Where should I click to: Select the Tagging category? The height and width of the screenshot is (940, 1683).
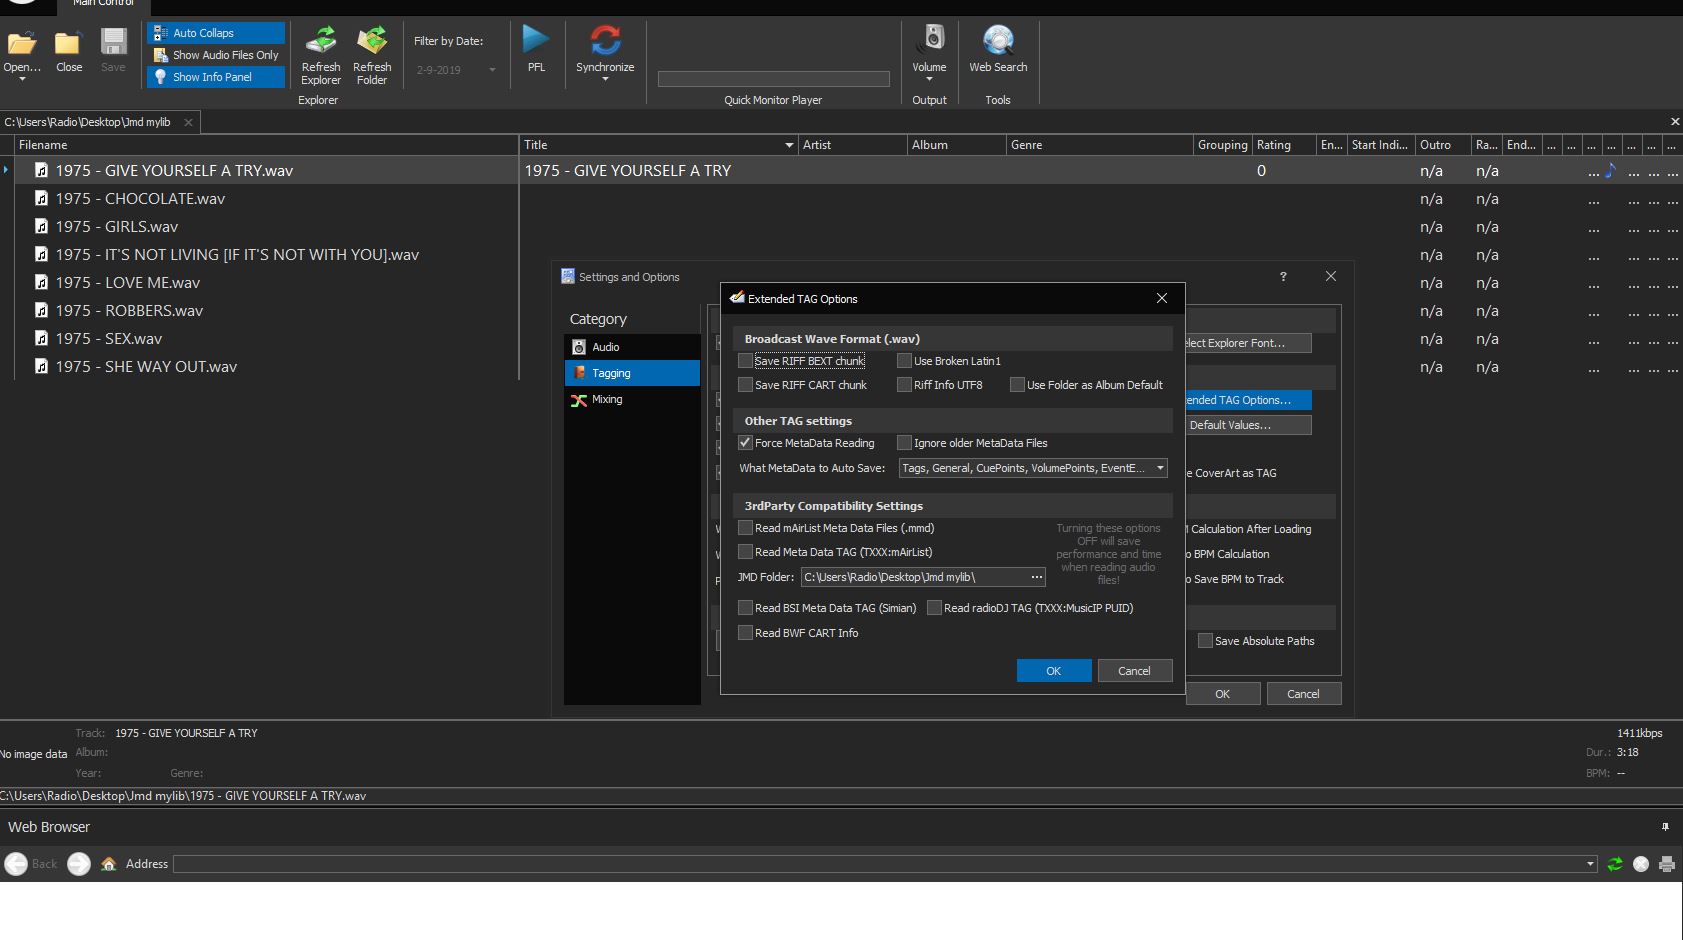632,373
